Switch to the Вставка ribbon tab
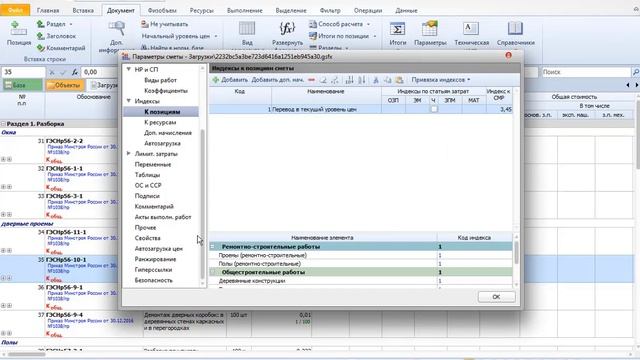This screenshot has width=640, height=360. pyautogui.click(x=83, y=10)
